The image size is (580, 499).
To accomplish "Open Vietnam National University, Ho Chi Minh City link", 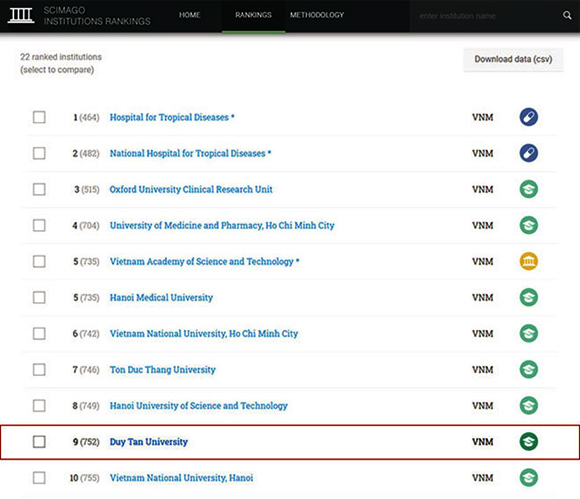I will (x=204, y=334).
